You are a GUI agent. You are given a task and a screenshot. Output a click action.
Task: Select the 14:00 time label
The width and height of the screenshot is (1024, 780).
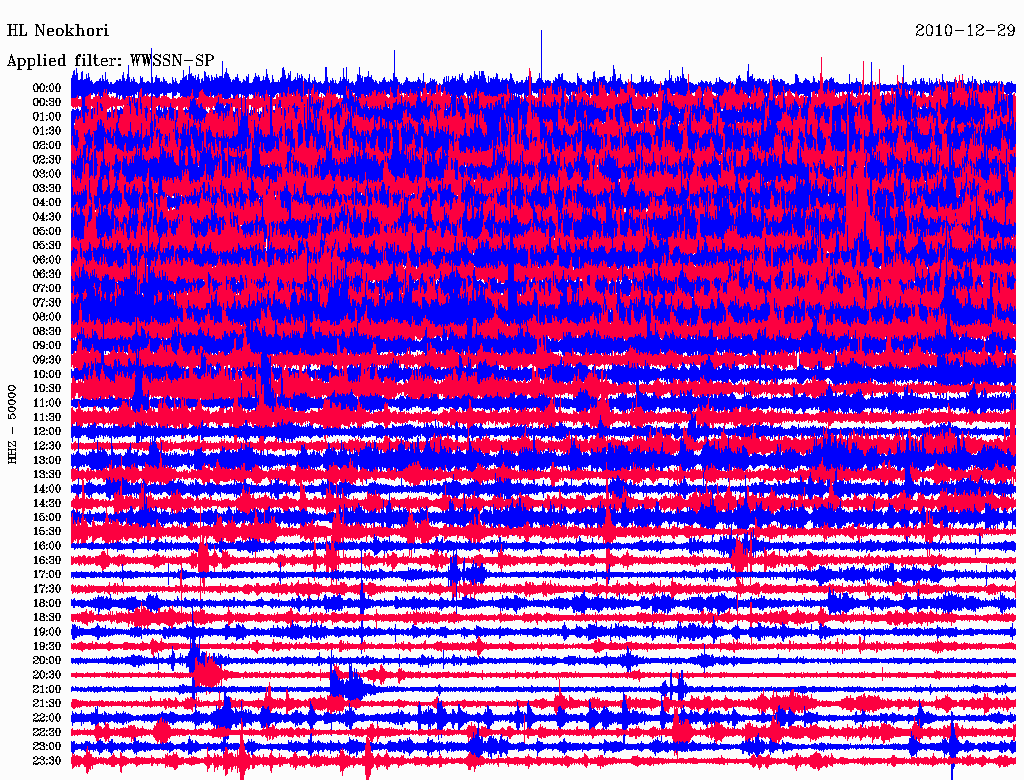[x=47, y=489]
